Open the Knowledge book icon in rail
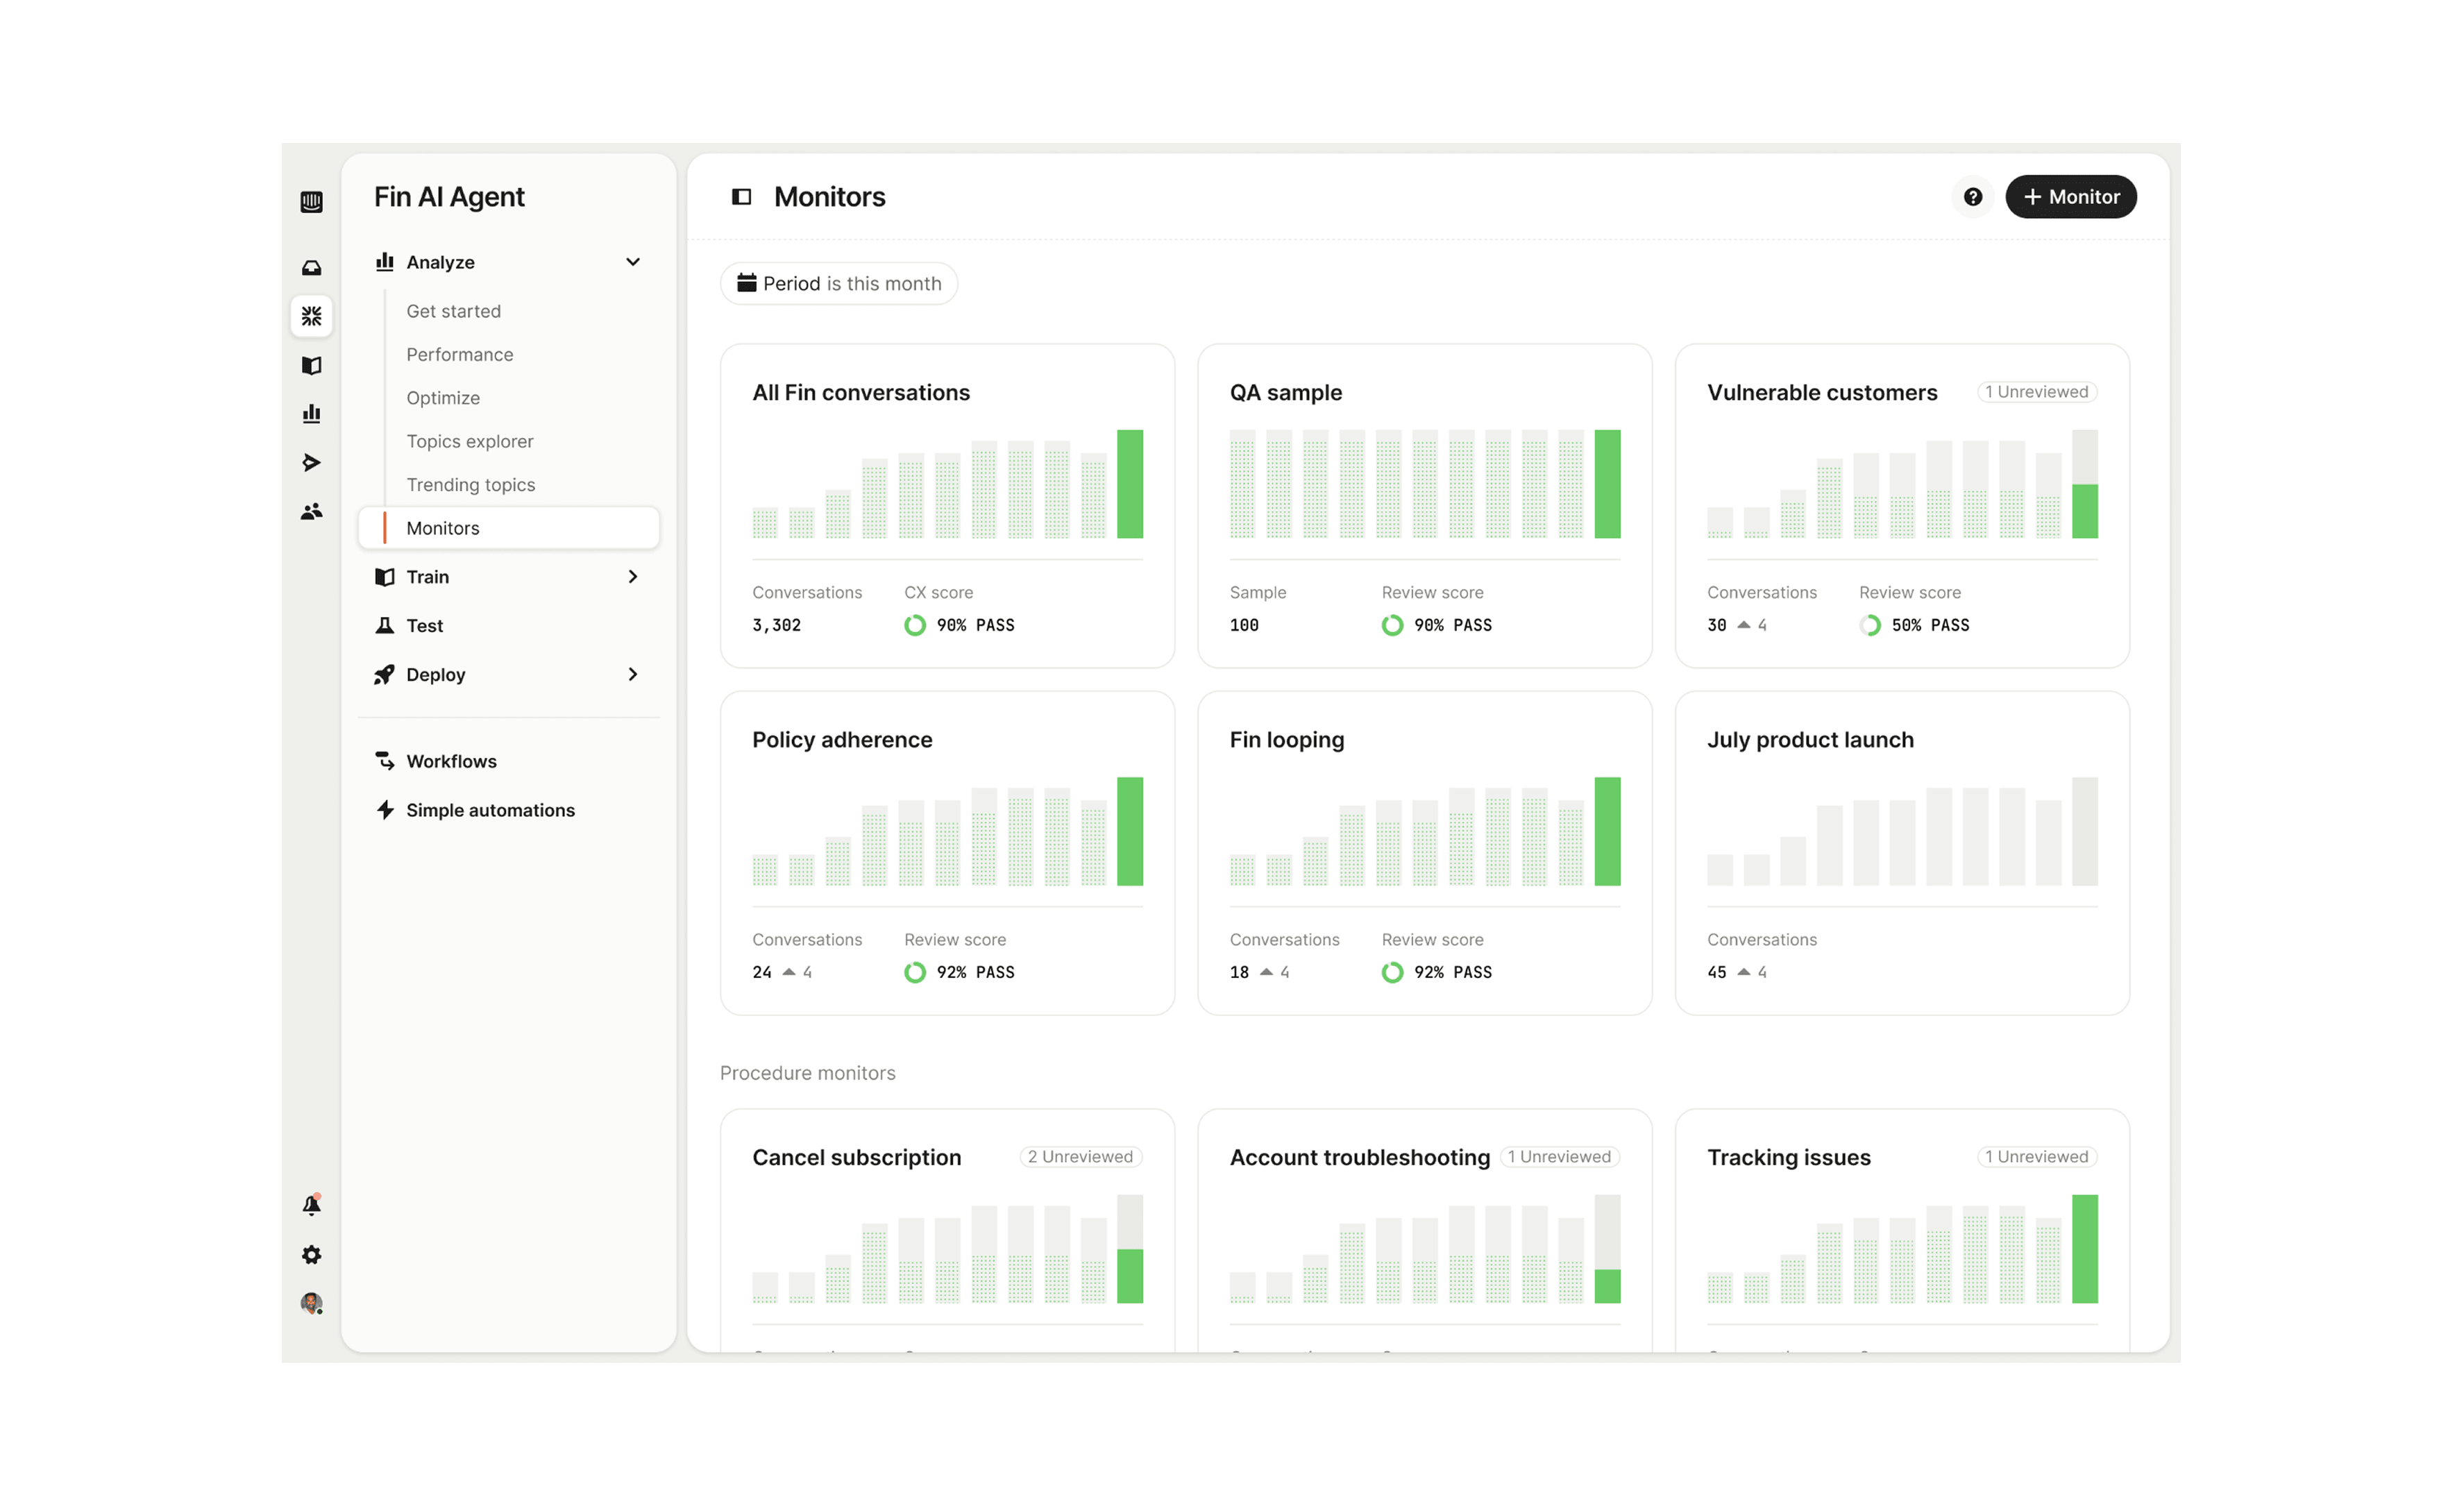The height and width of the screenshot is (1506, 2464). click(311, 365)
